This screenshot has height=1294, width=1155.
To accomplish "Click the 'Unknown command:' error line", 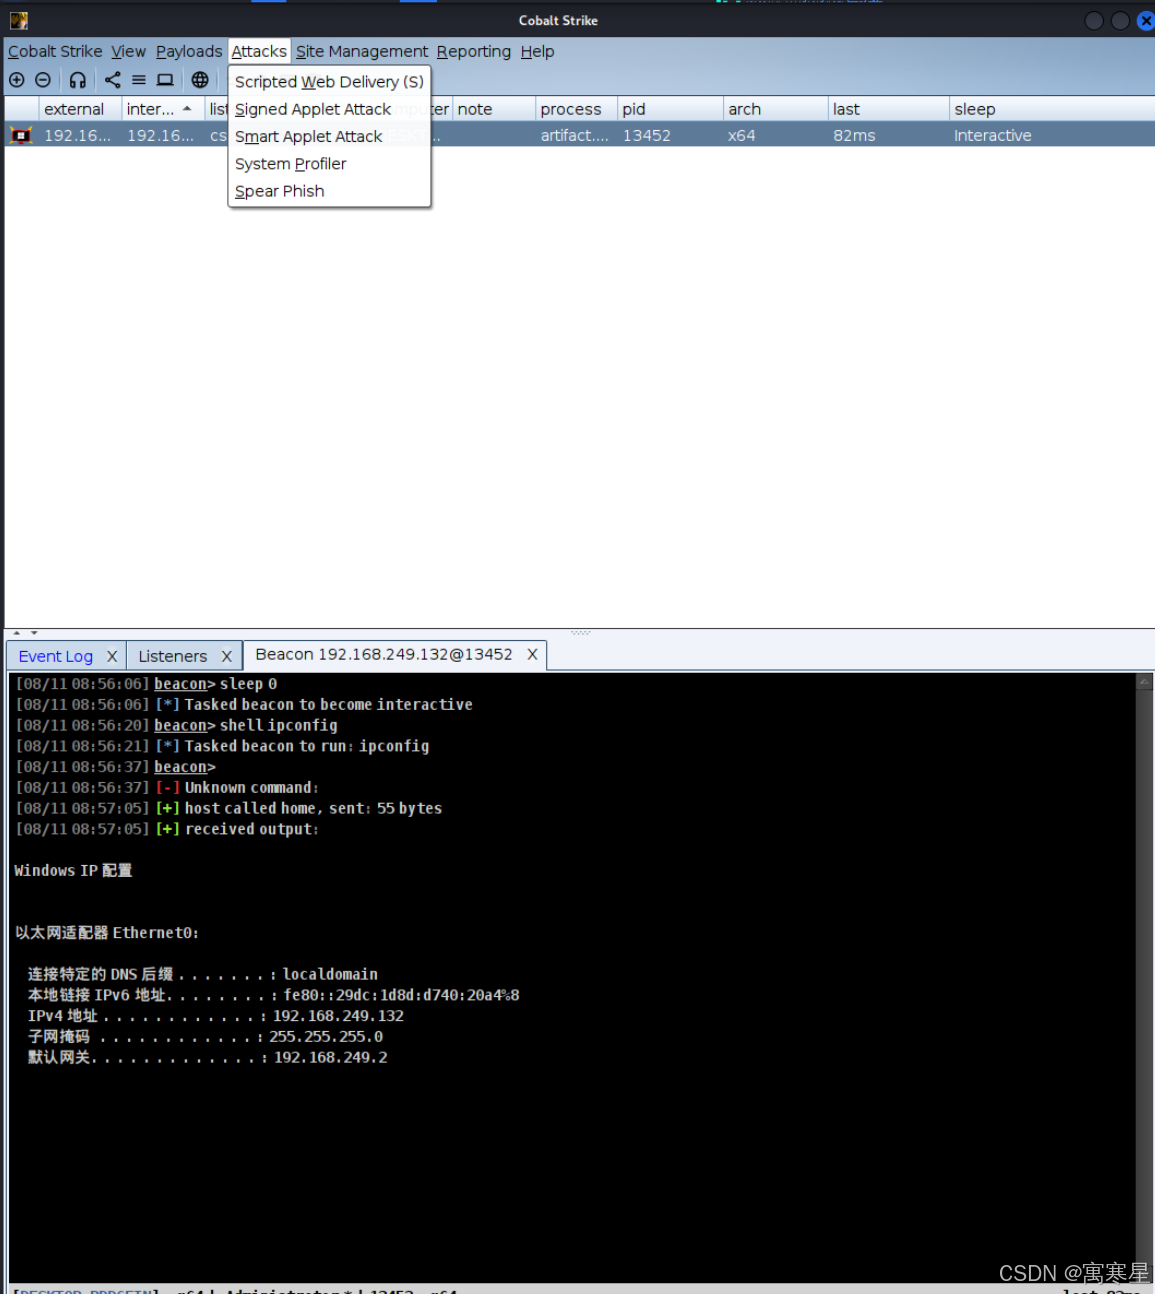I will 167,788.
